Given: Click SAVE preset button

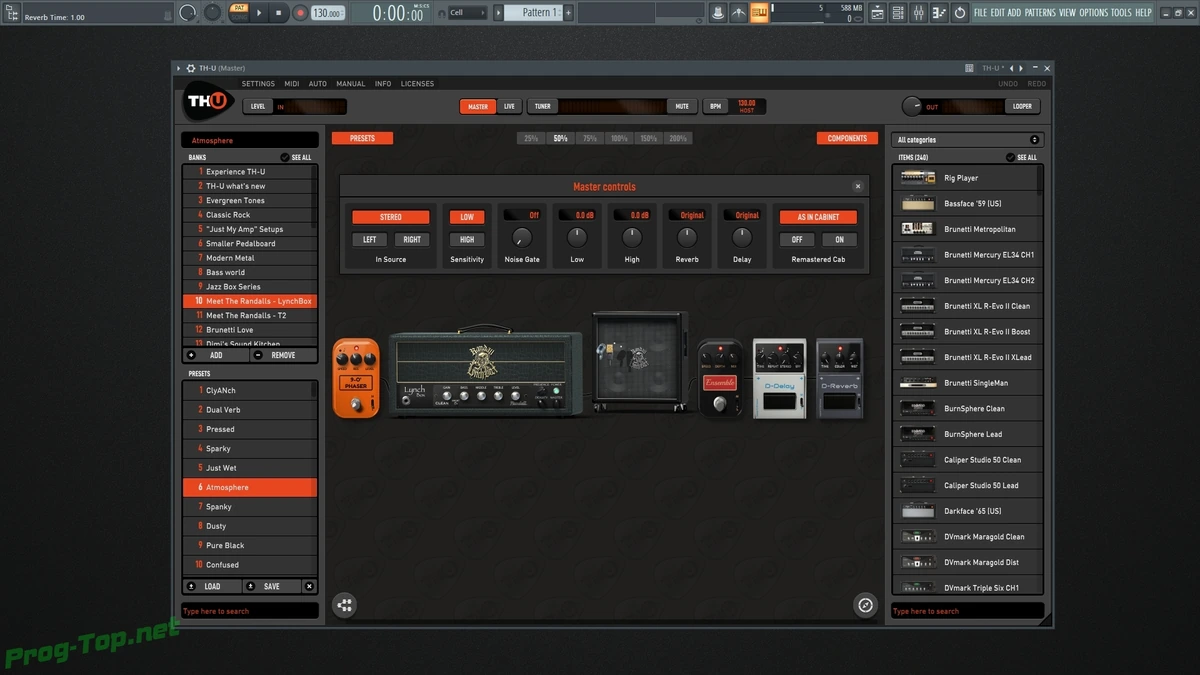Looking at the screenshot, I should pos(271,587).
